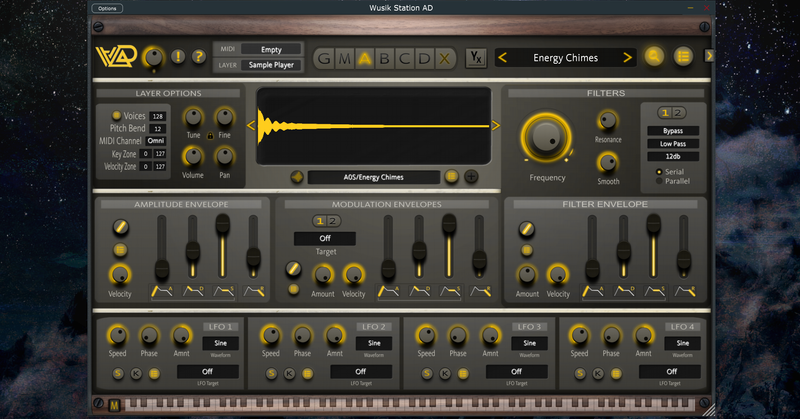Screen dimensions: 800x419
Task: Open the preset list menu icon
Action: pyautogui.click(x=683, y=56)
